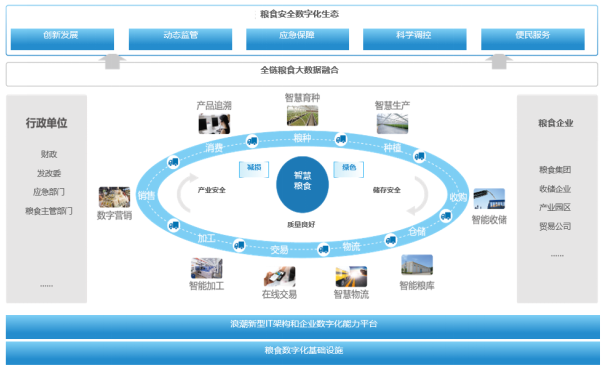This screenshot has width=605, height=369.
Task: Select the 在线交易 phone payment image
Action: [x=279, y=276]
